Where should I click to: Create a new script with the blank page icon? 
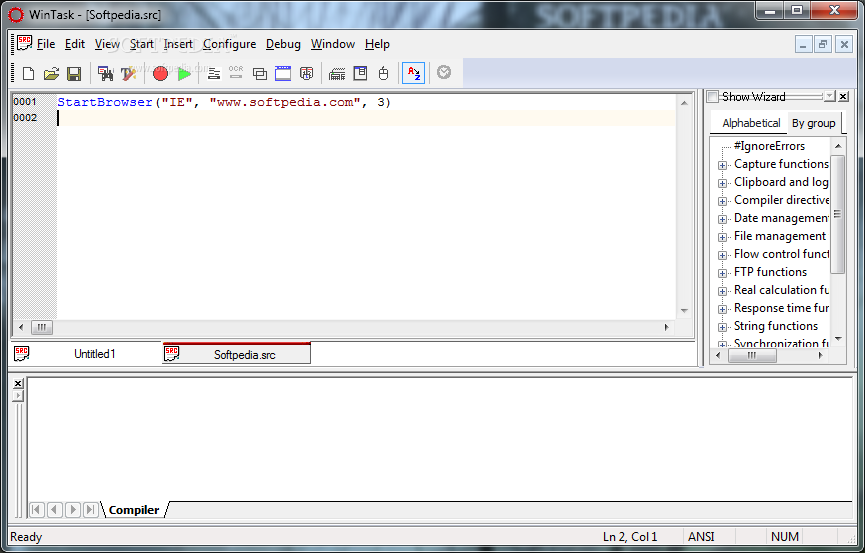coord(28,73)
